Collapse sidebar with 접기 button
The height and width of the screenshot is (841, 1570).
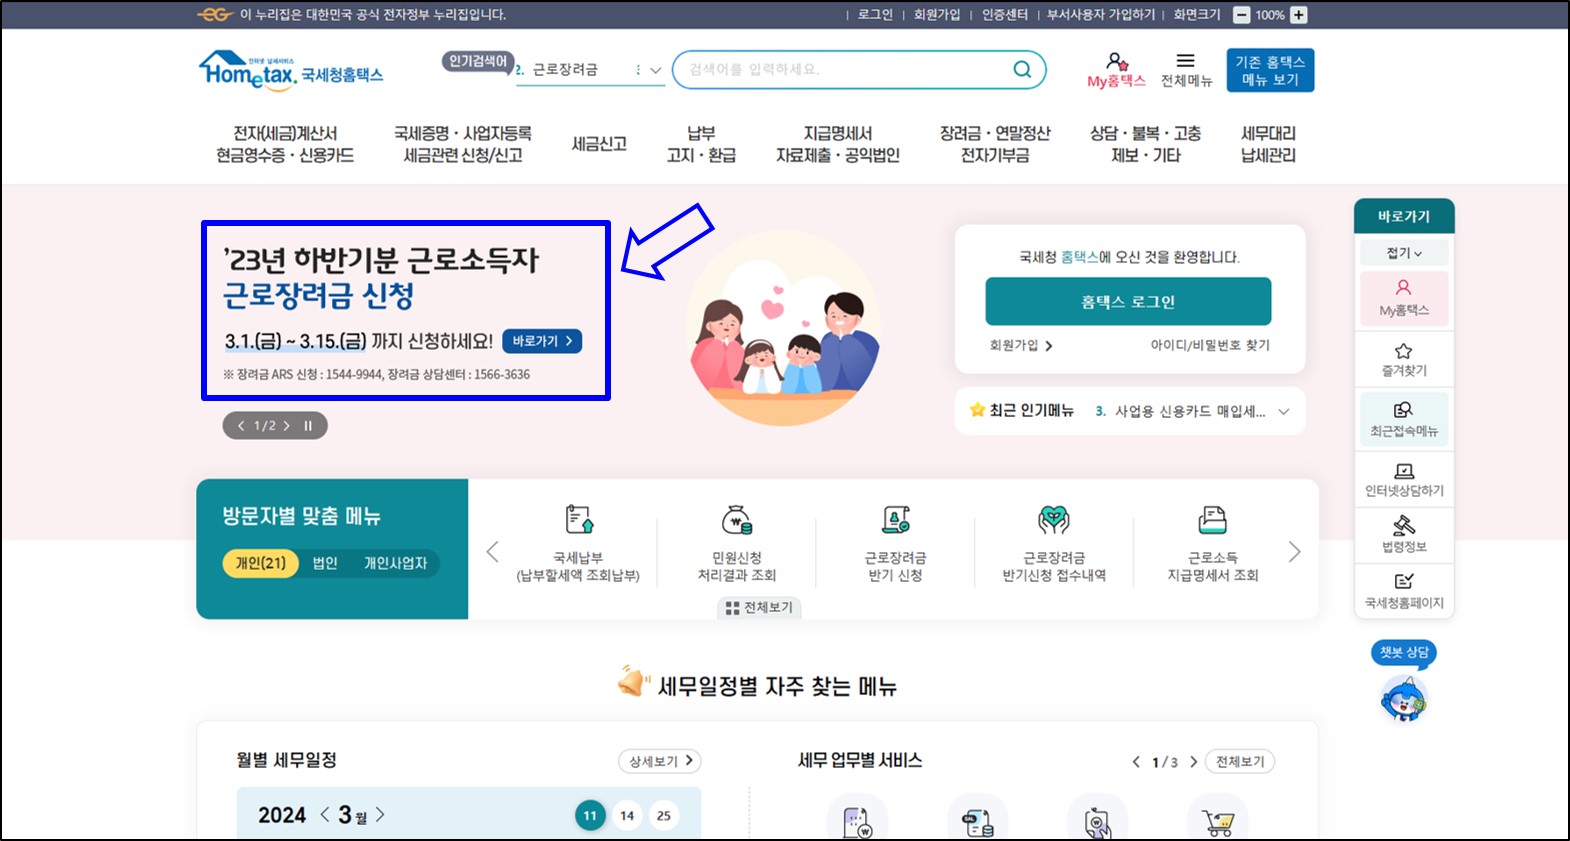1404,253
